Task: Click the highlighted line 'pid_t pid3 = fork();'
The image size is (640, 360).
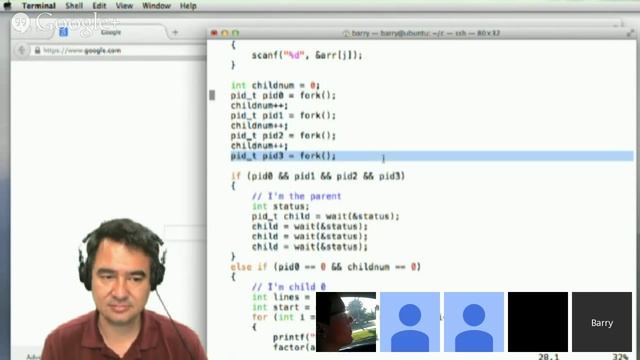Action: 283,156
